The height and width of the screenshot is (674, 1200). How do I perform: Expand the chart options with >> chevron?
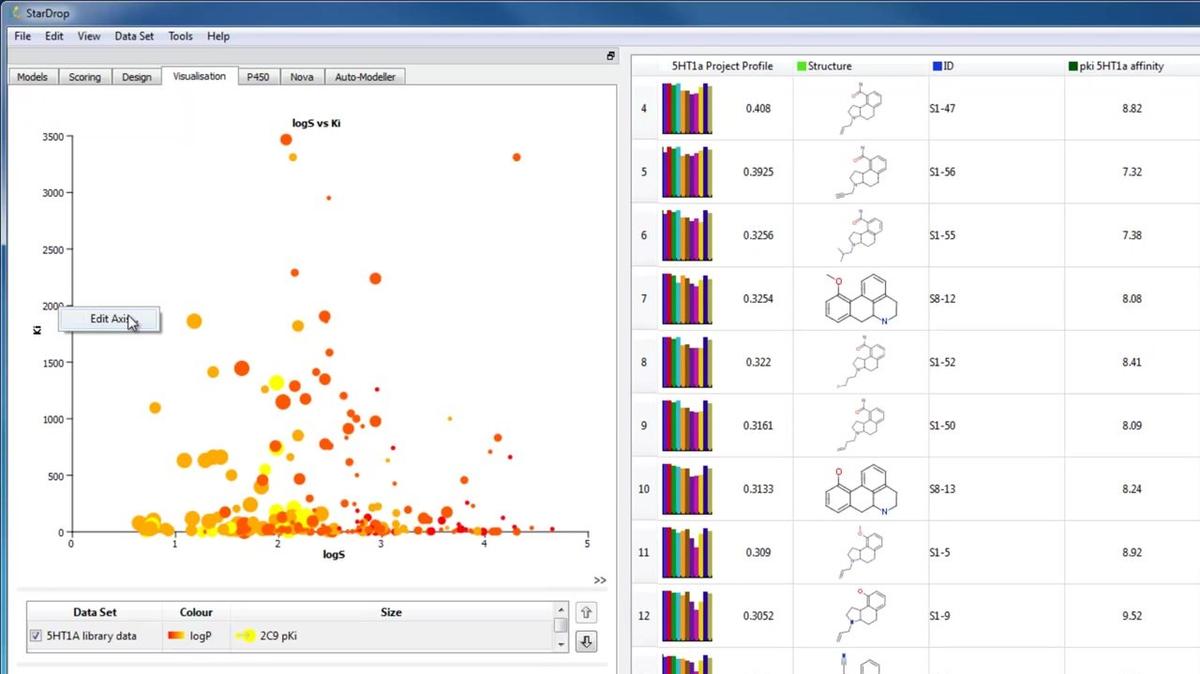[x=599, y=580]
